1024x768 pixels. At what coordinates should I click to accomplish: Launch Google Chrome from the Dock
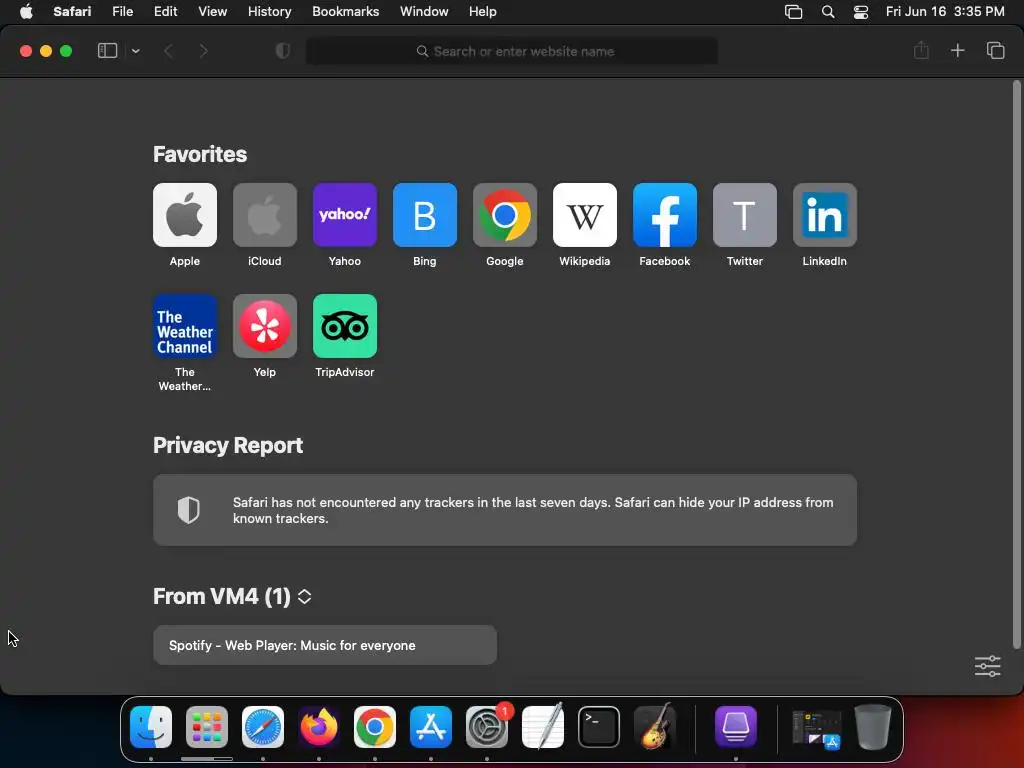pos(375,727)
